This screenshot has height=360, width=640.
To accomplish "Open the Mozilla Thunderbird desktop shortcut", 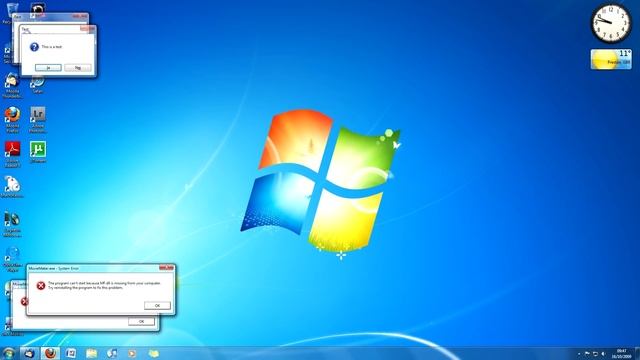I will pos(12,85).
